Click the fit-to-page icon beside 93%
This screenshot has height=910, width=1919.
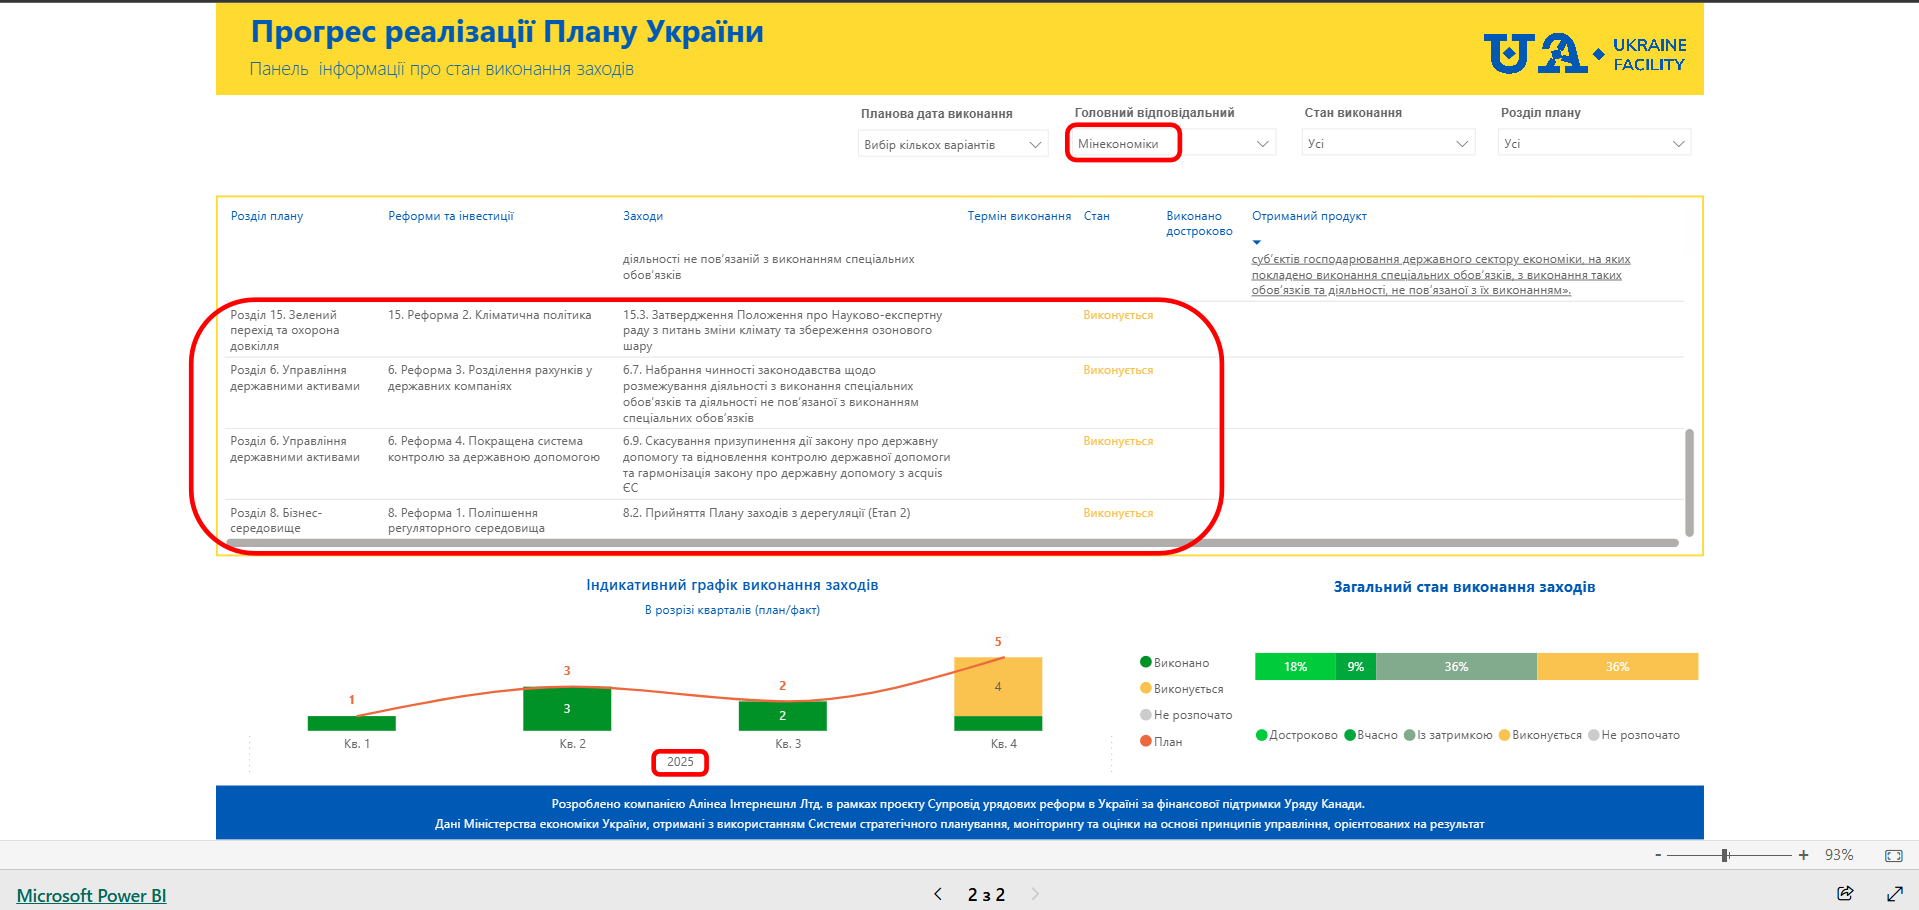[x=1893, y=855]
